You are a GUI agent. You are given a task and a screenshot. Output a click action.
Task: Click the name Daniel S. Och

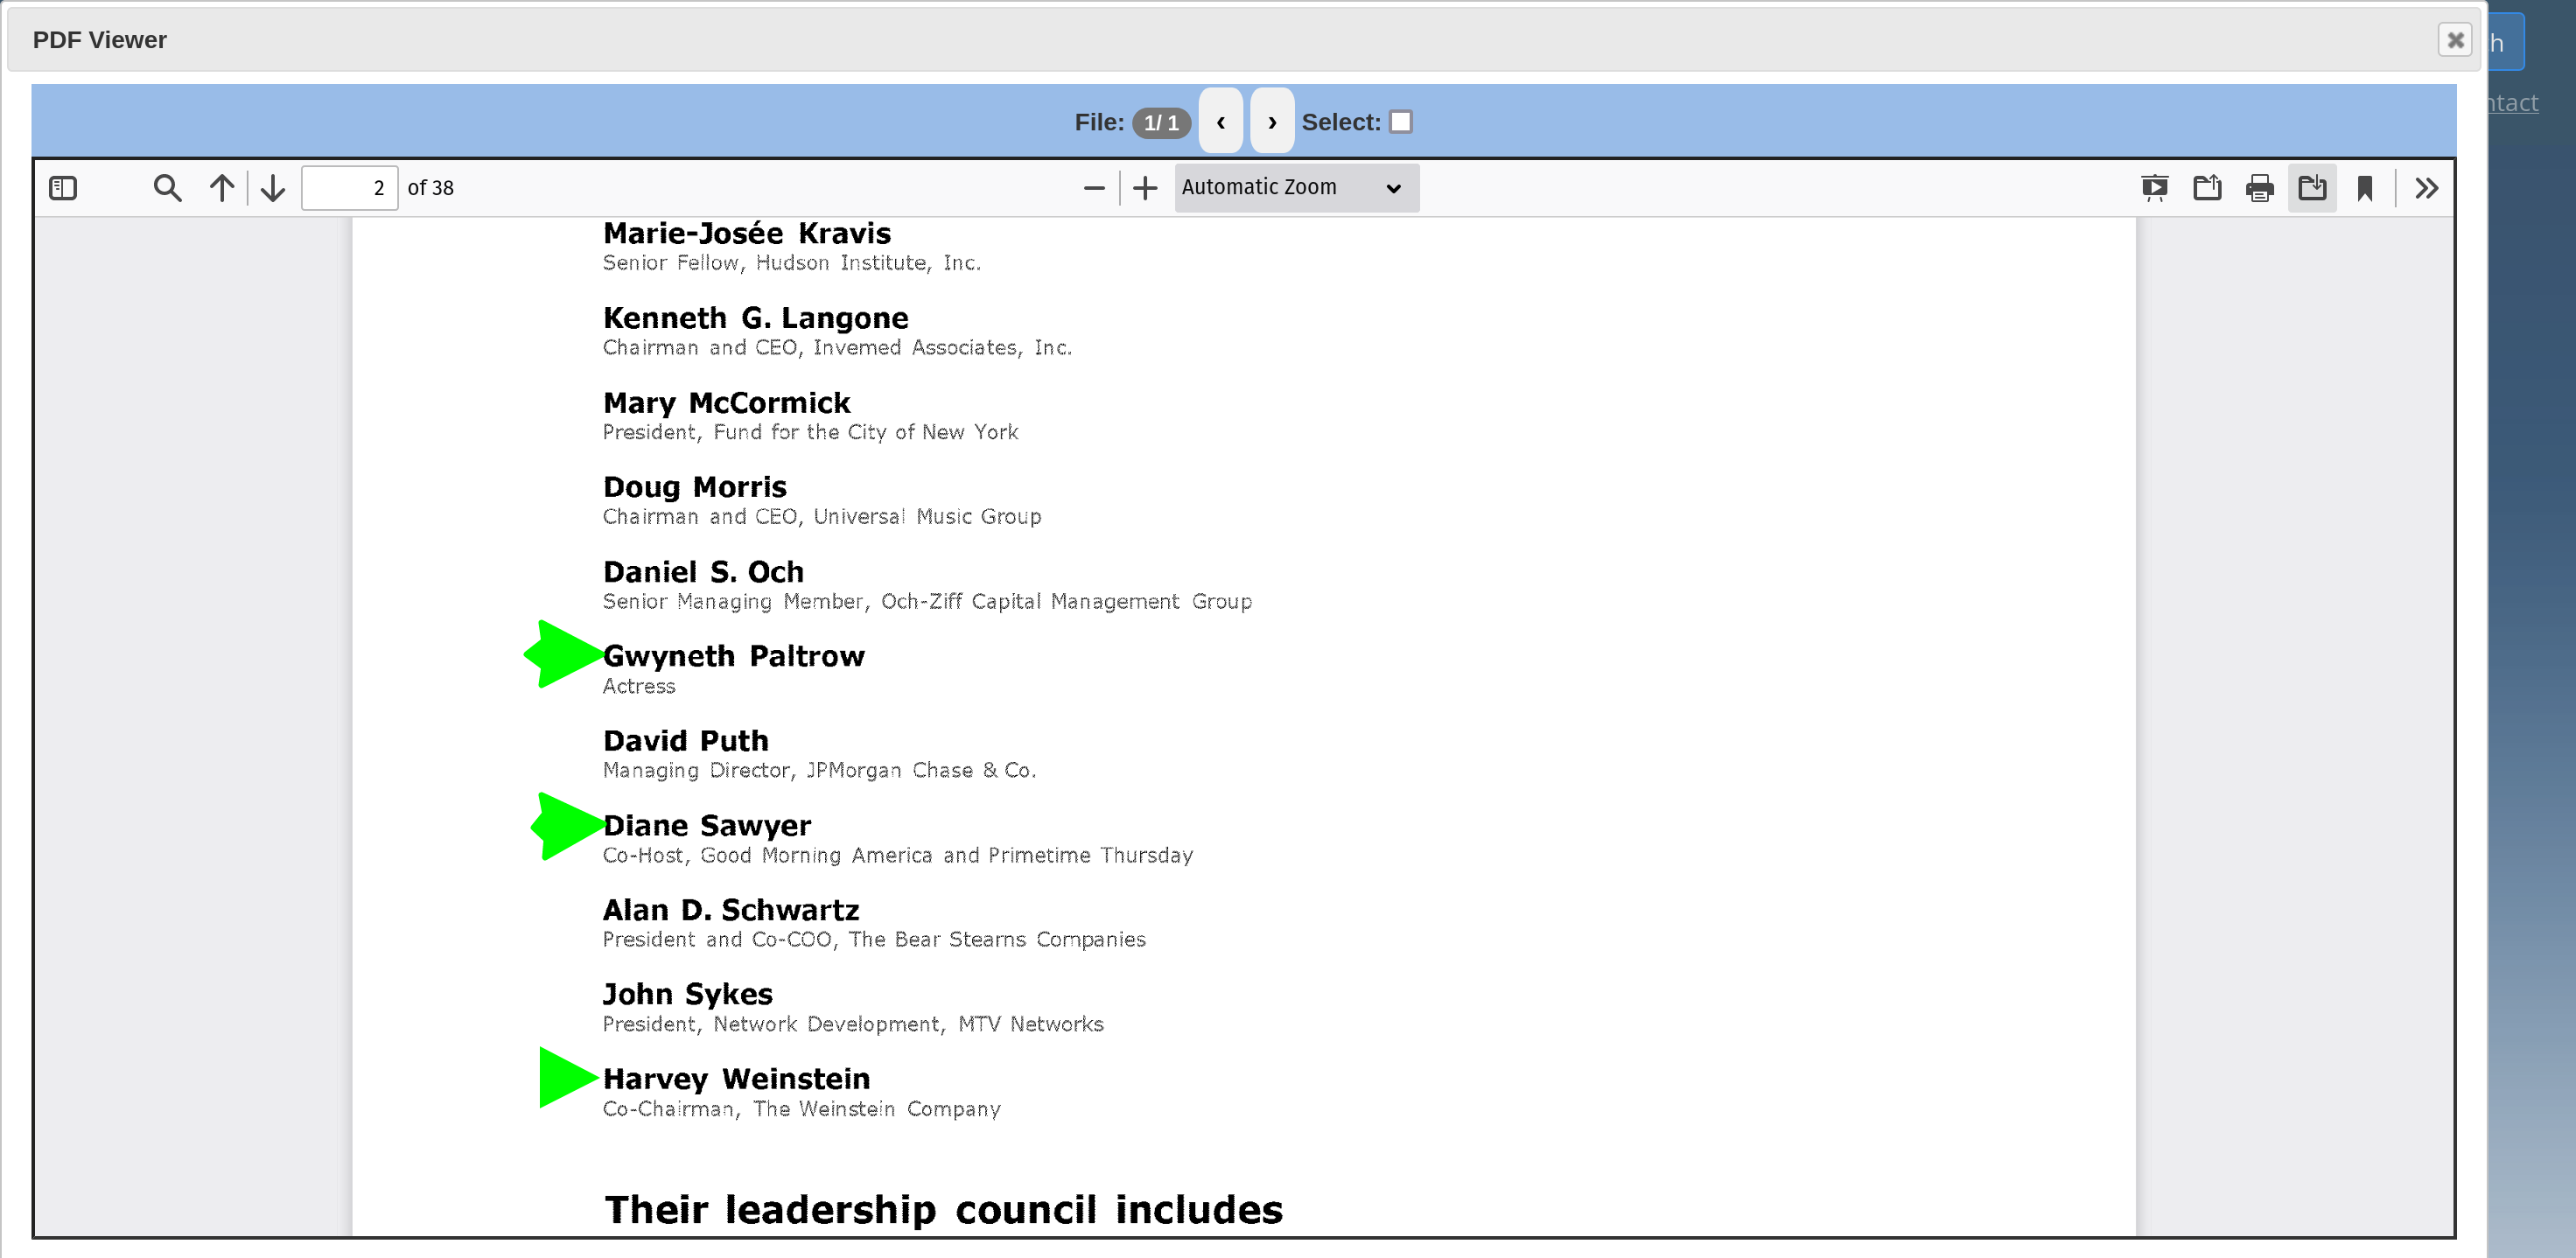[x=703, y=572]
